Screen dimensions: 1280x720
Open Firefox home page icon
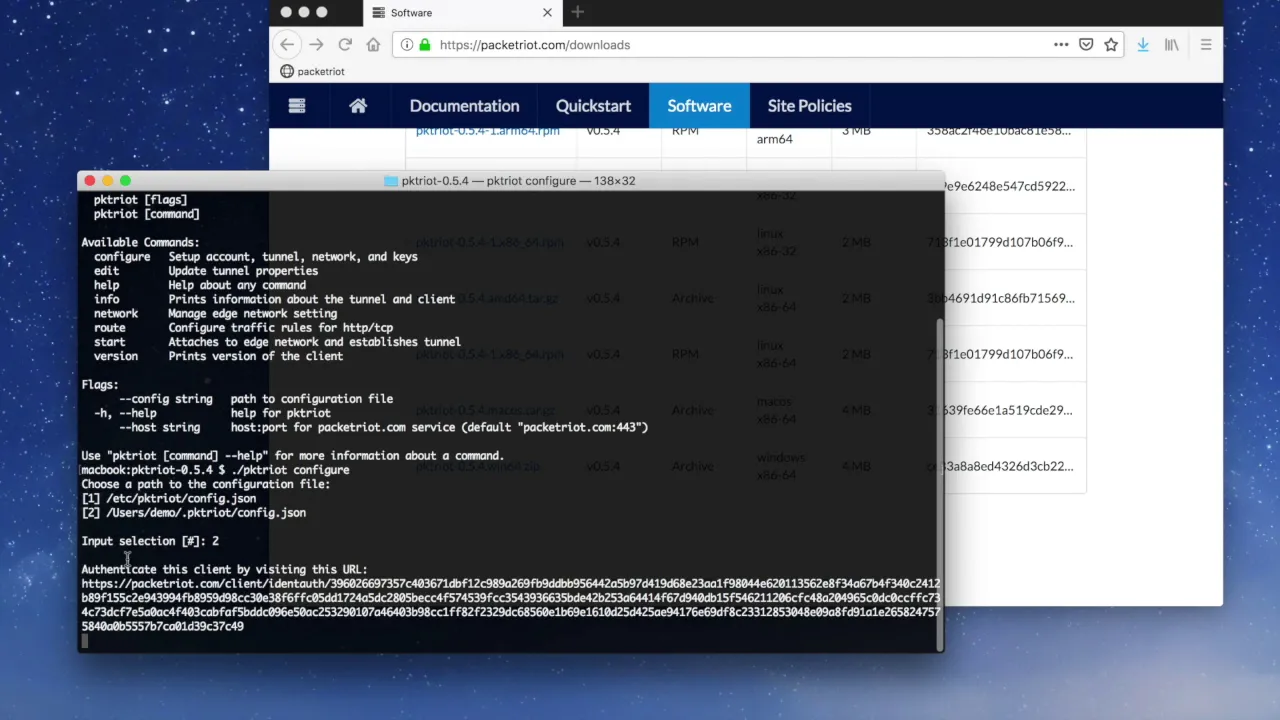(373, 45)
